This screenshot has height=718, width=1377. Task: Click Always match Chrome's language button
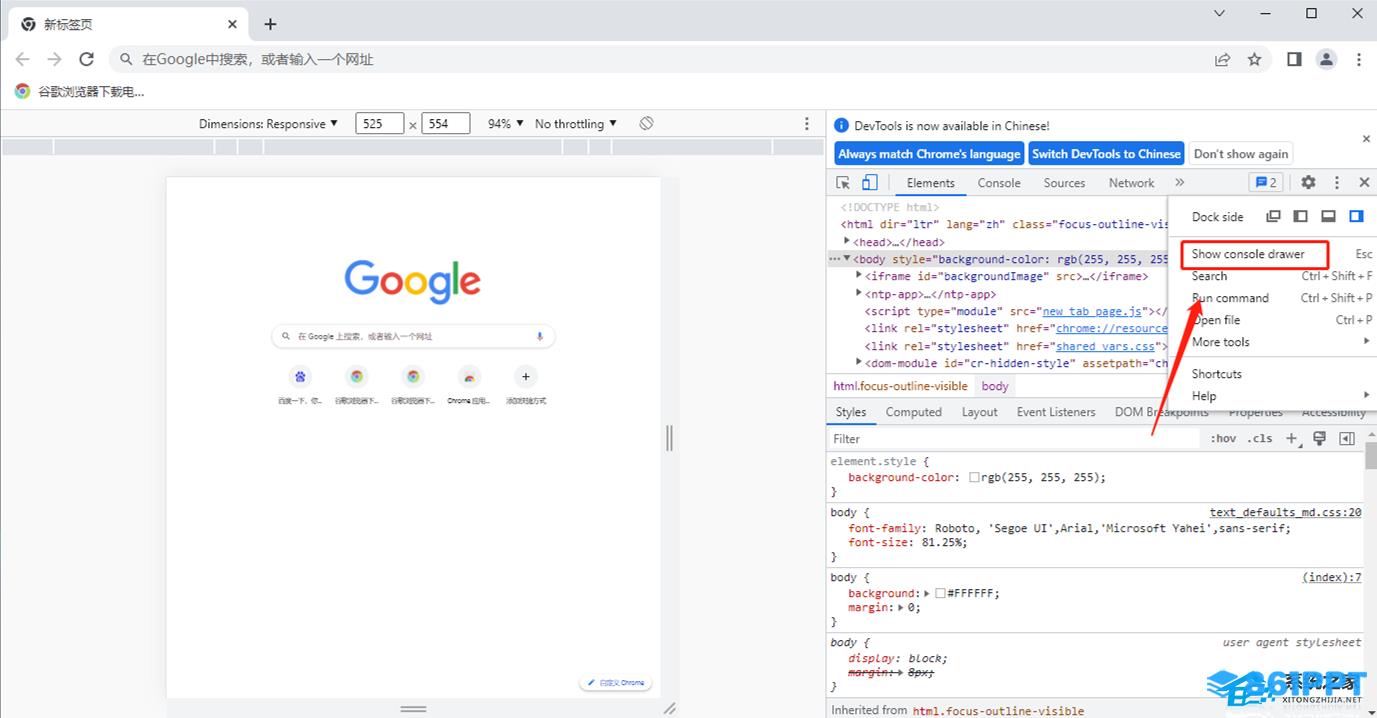click(x=929, y=154)
